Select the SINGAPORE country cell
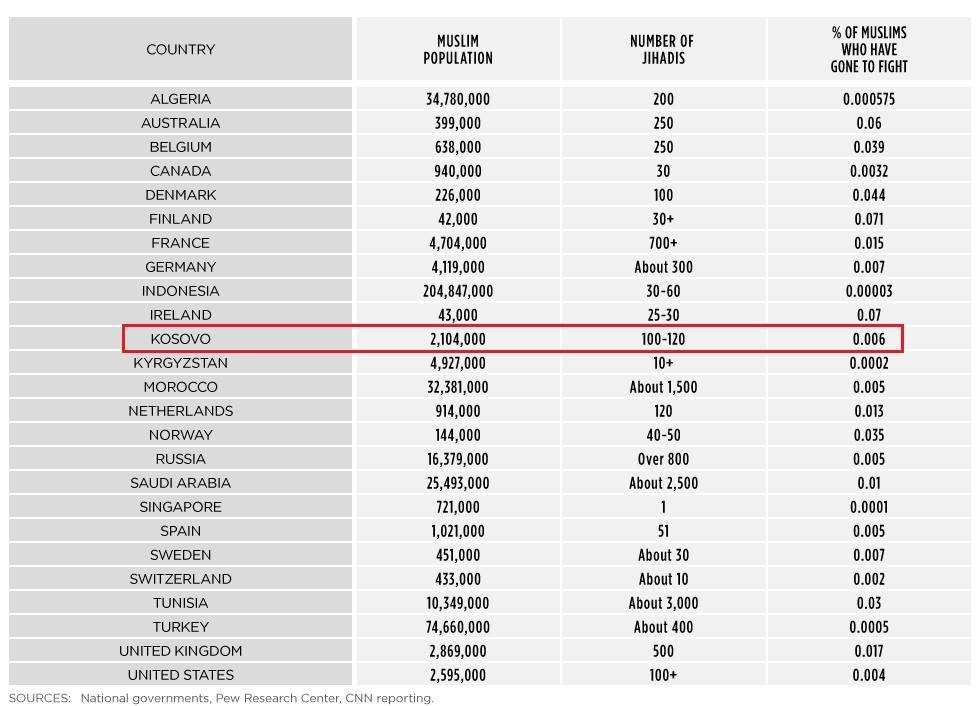Image resolution: width=980 pixels, height=706 pixels. (181, 507)
